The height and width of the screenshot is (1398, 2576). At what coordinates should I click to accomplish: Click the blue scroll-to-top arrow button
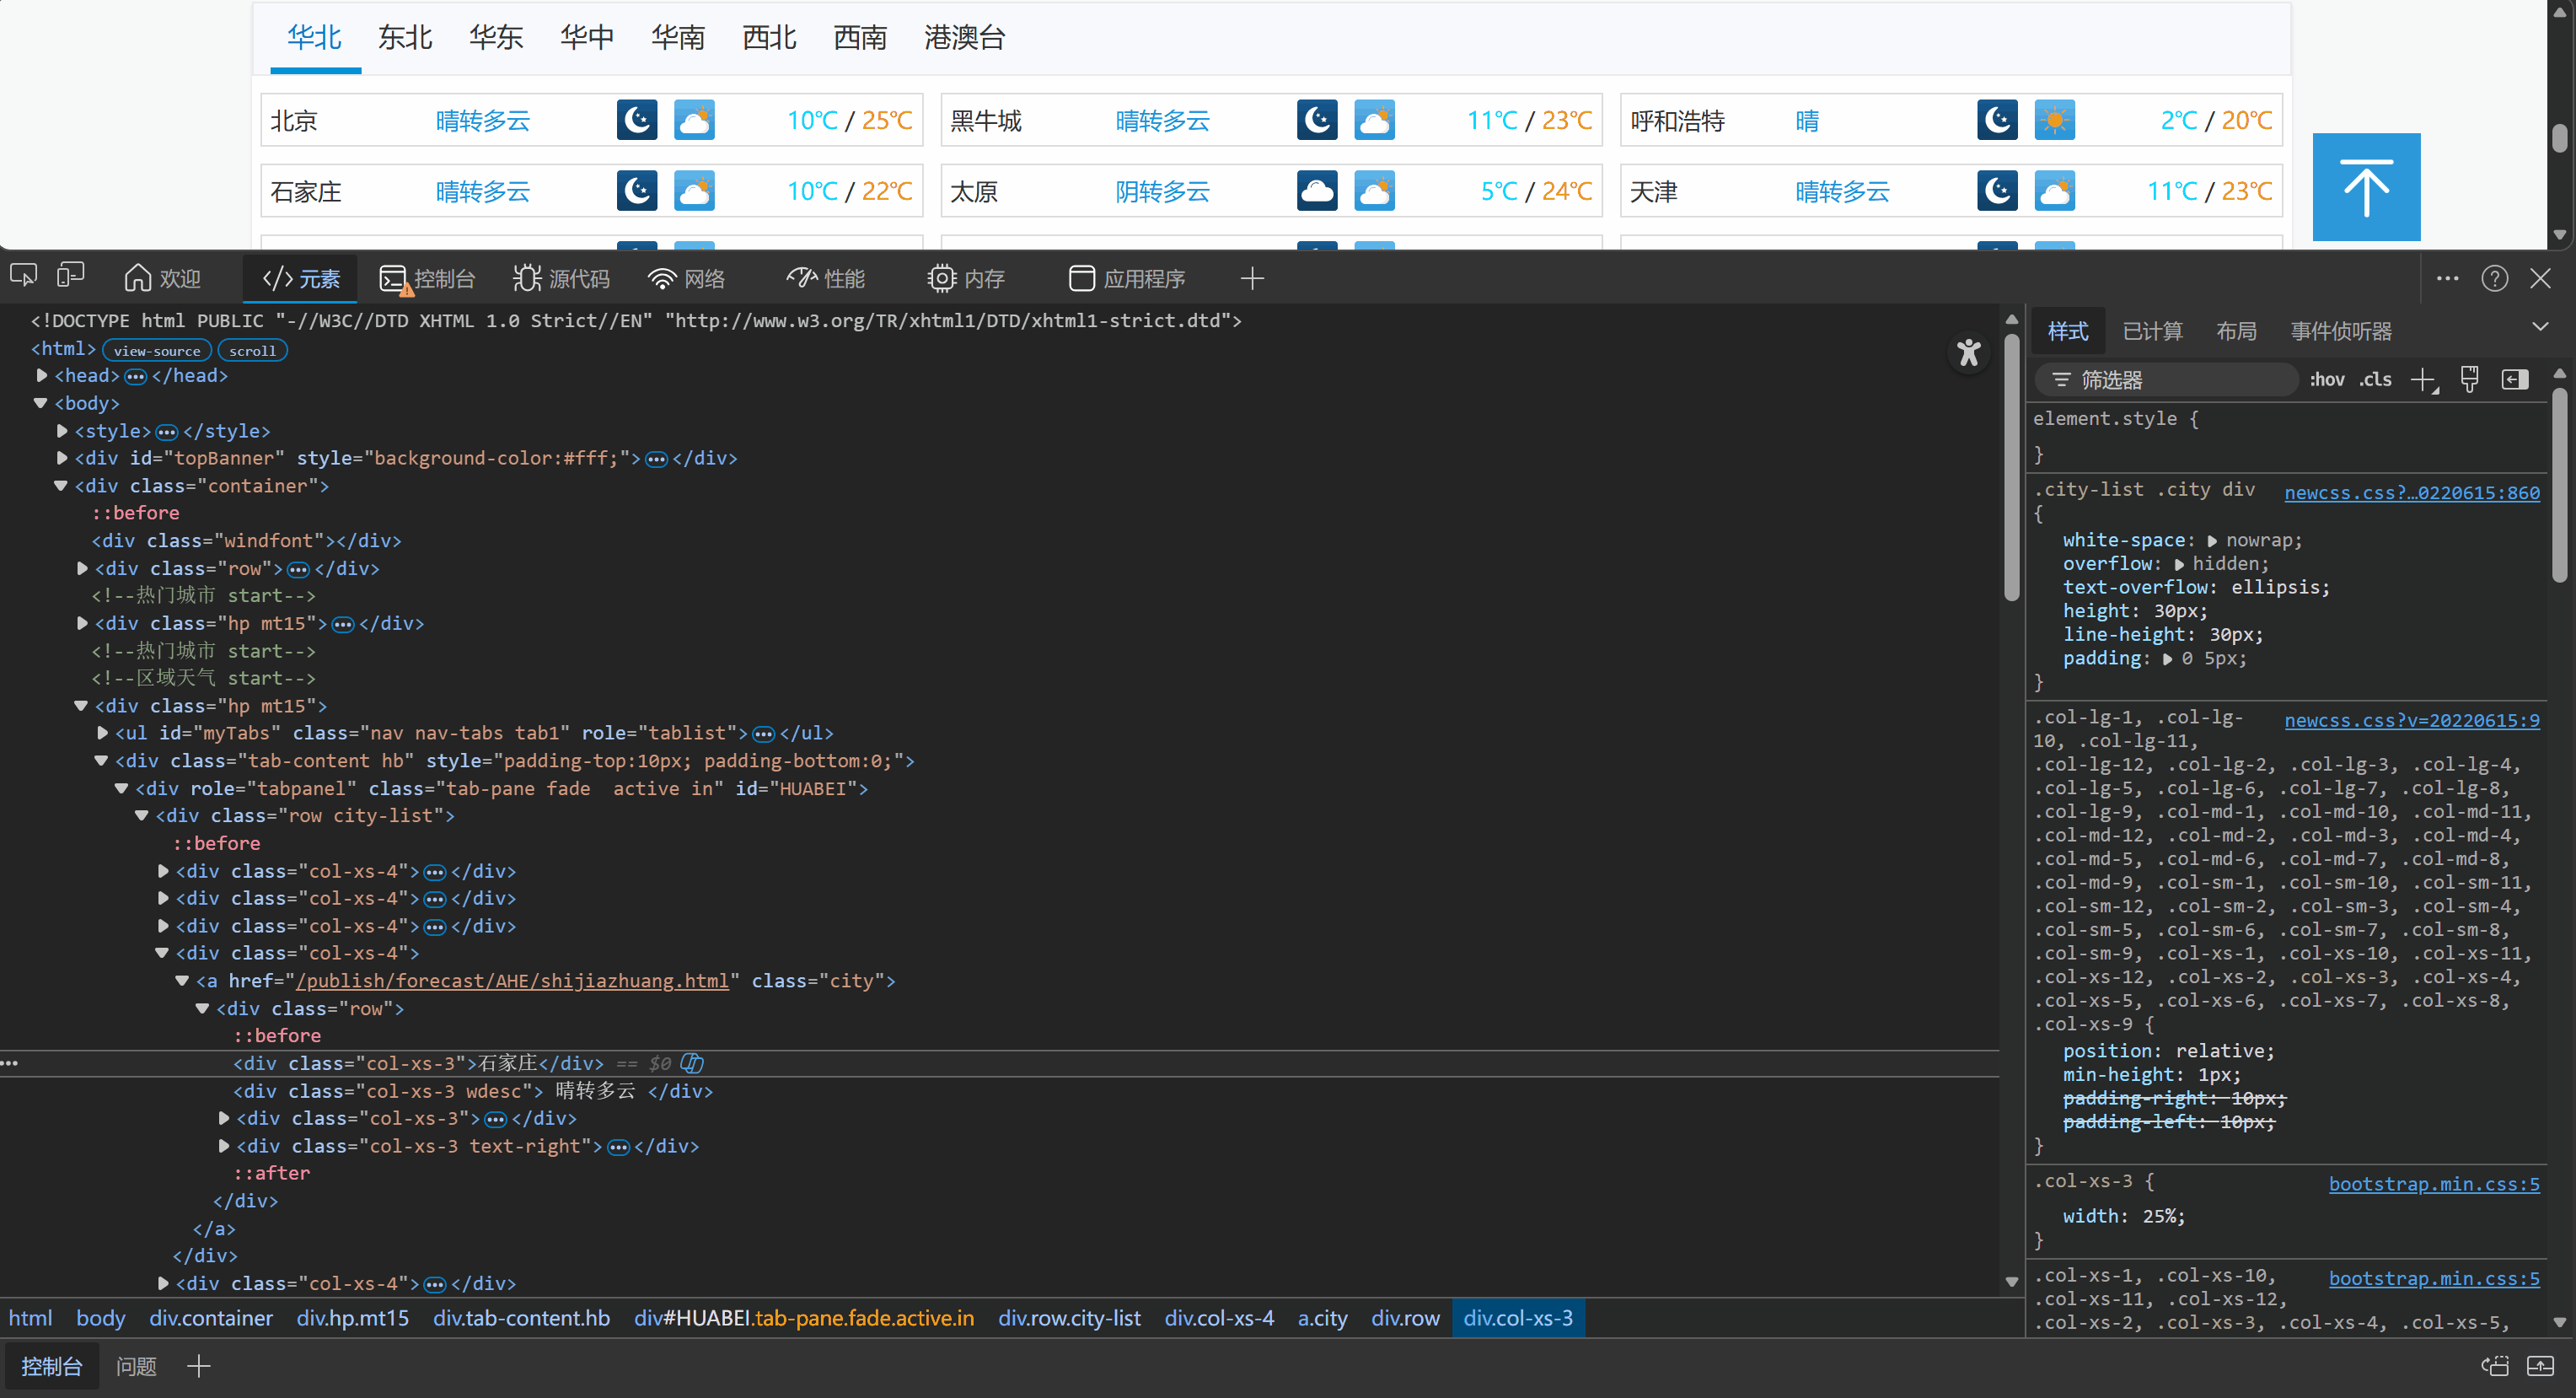(2365, 187)
